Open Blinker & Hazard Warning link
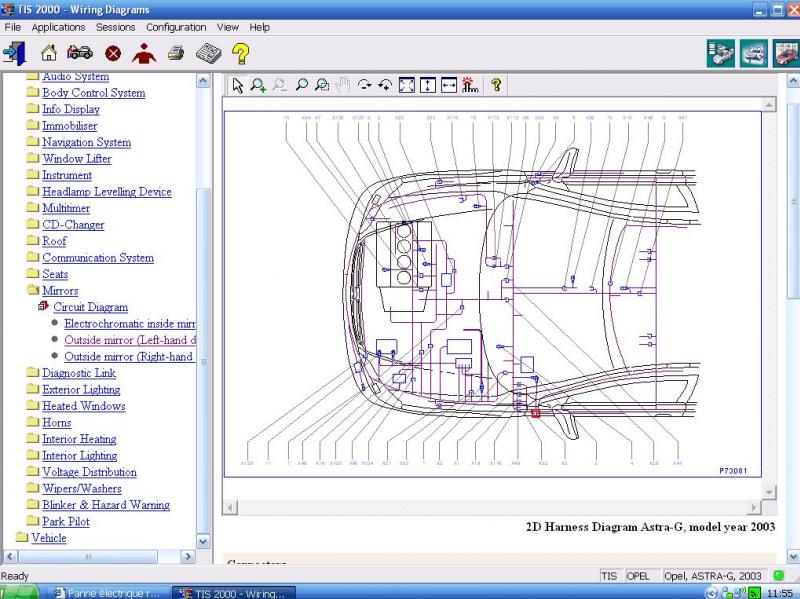800x599 pixels. (x=106, y=505)
